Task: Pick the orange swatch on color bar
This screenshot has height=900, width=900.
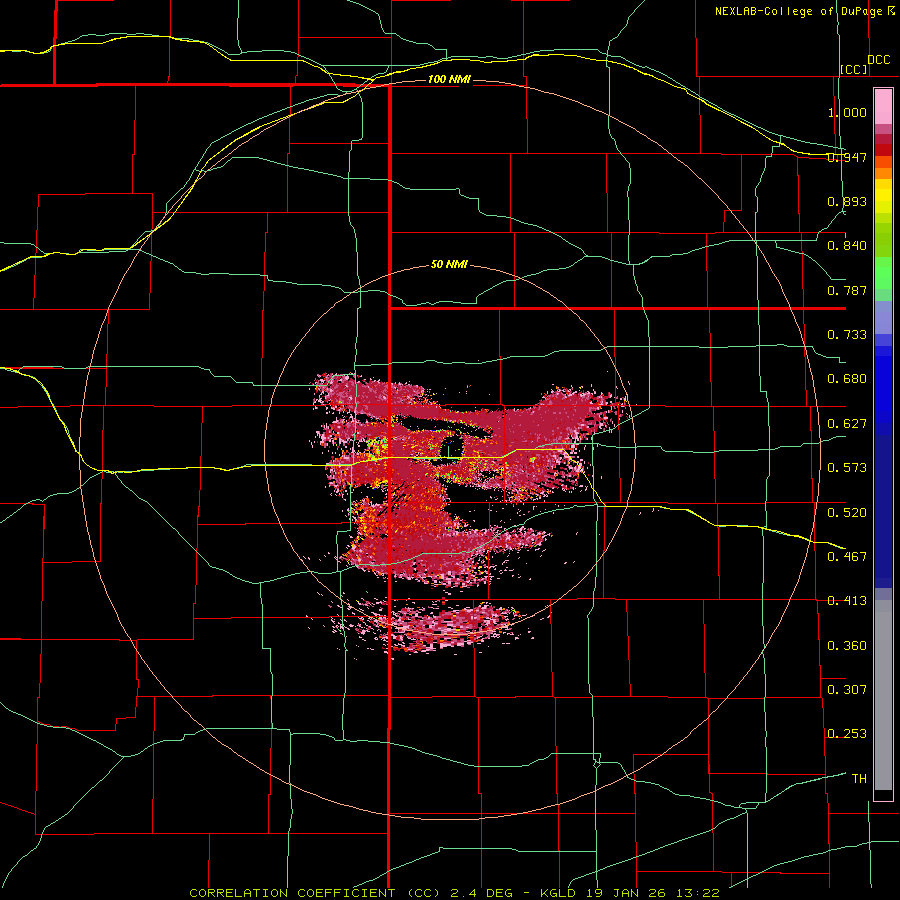Action: tap(883, 173)
